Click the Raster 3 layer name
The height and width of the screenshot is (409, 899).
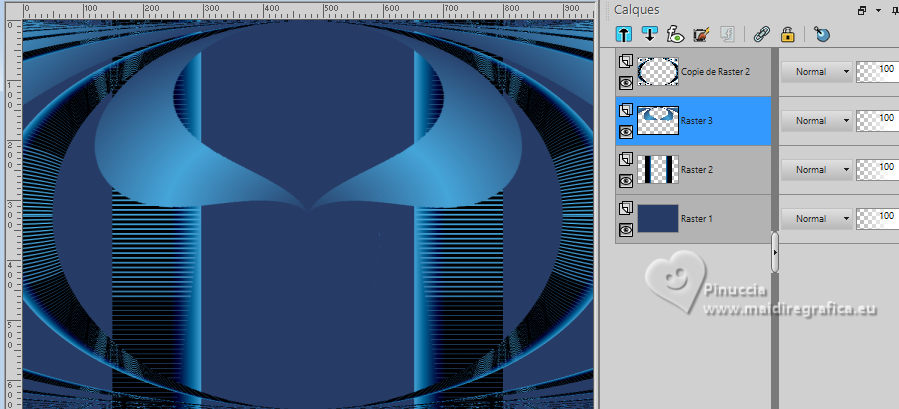click(x=696, y=121)
